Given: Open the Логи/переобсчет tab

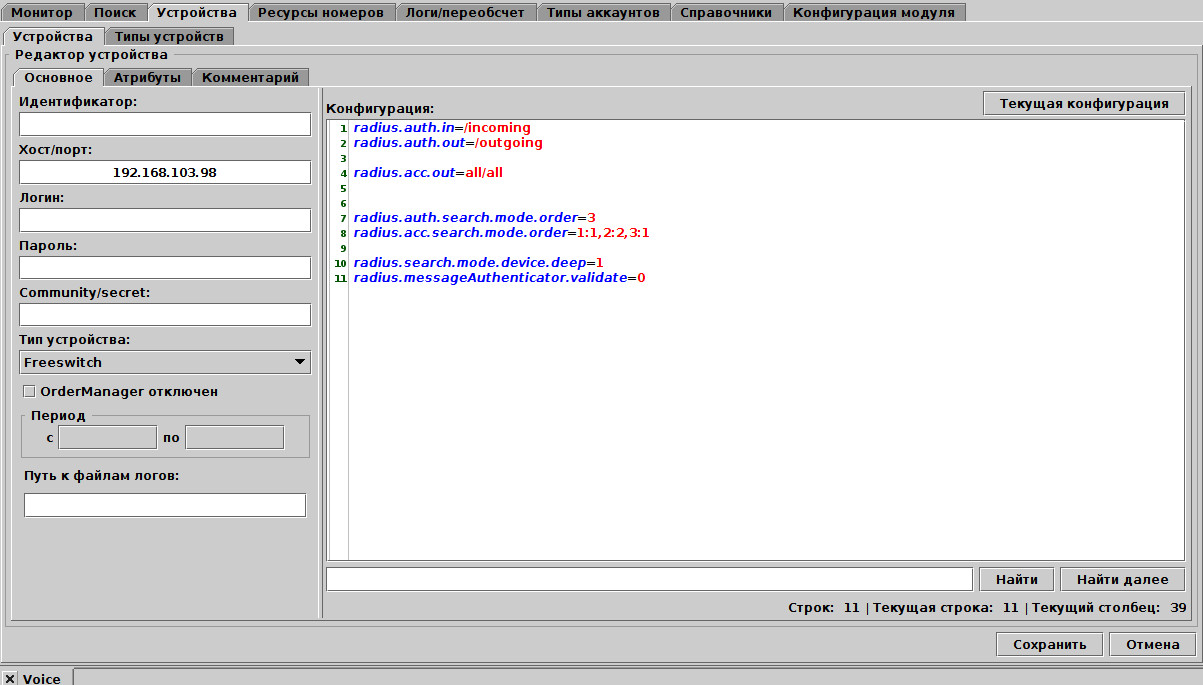Looking at the screenshot, I should (x=464, y=13).
